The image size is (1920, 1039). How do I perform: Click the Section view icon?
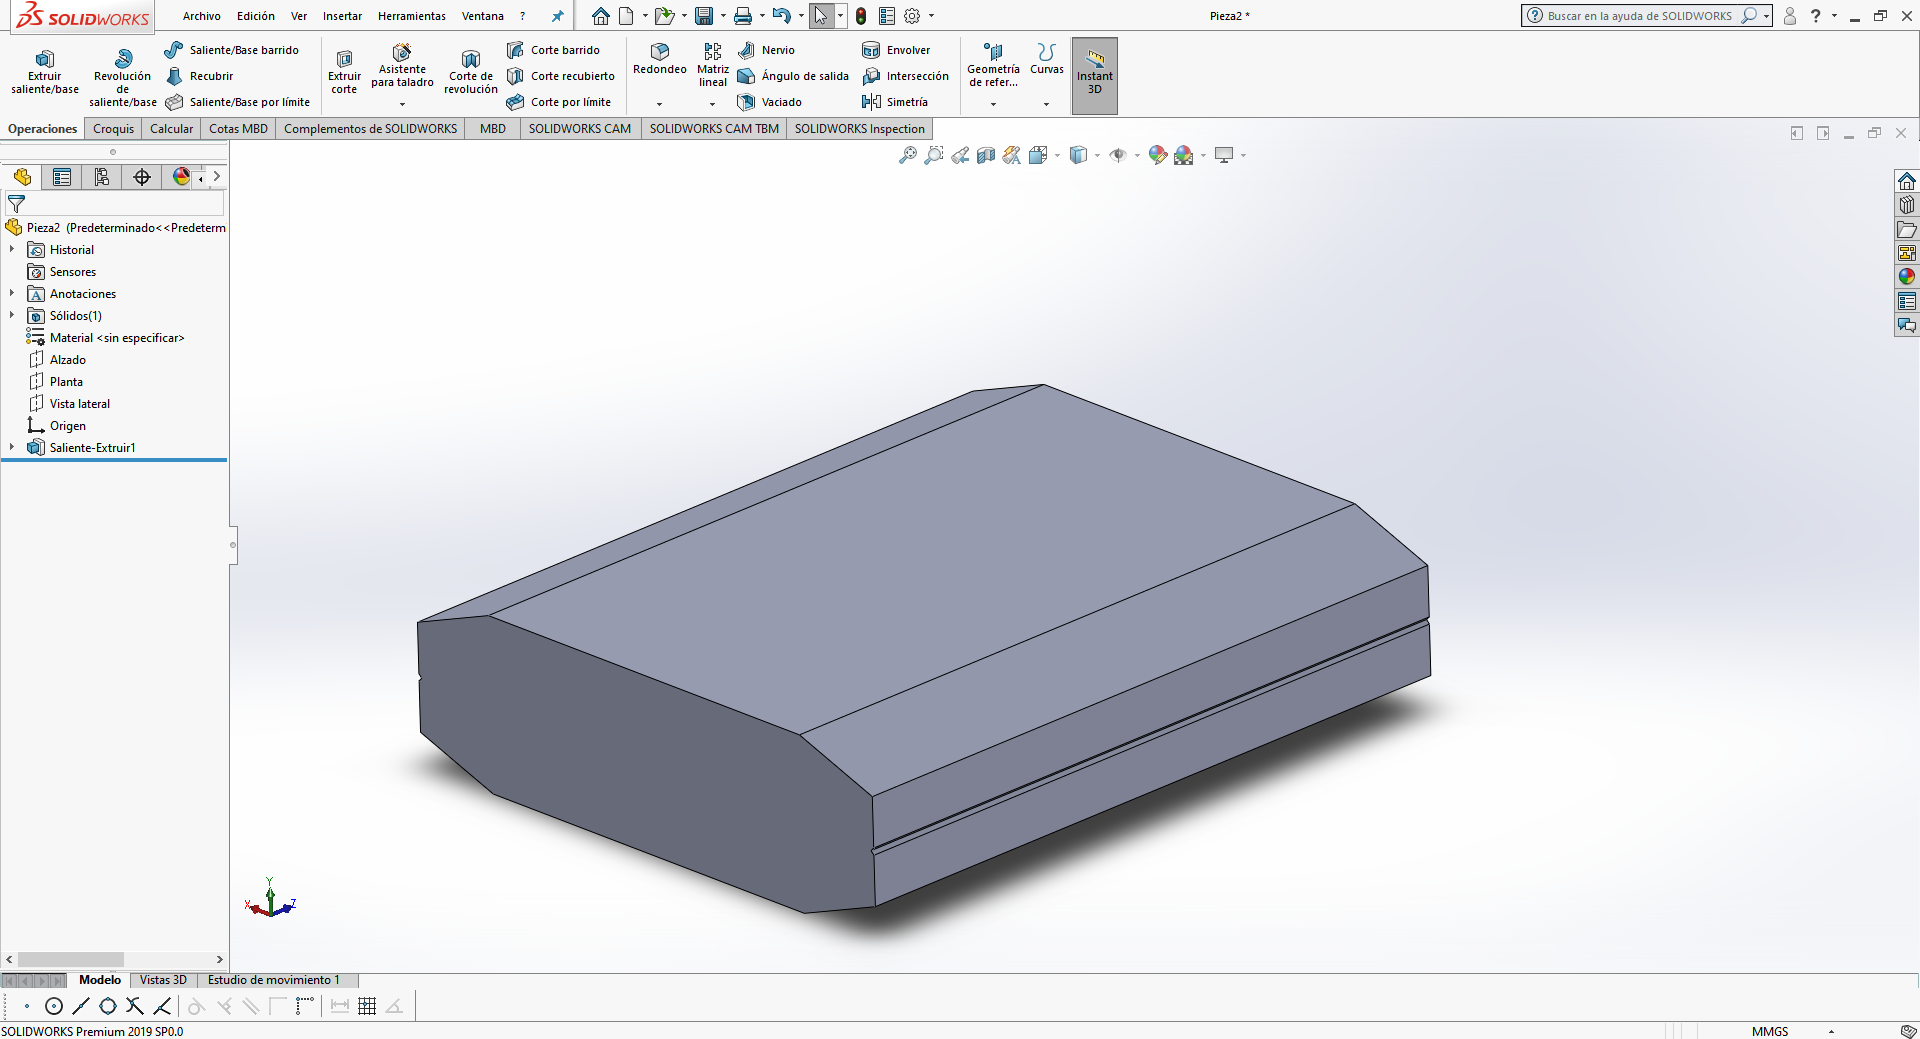coord(986,155)
